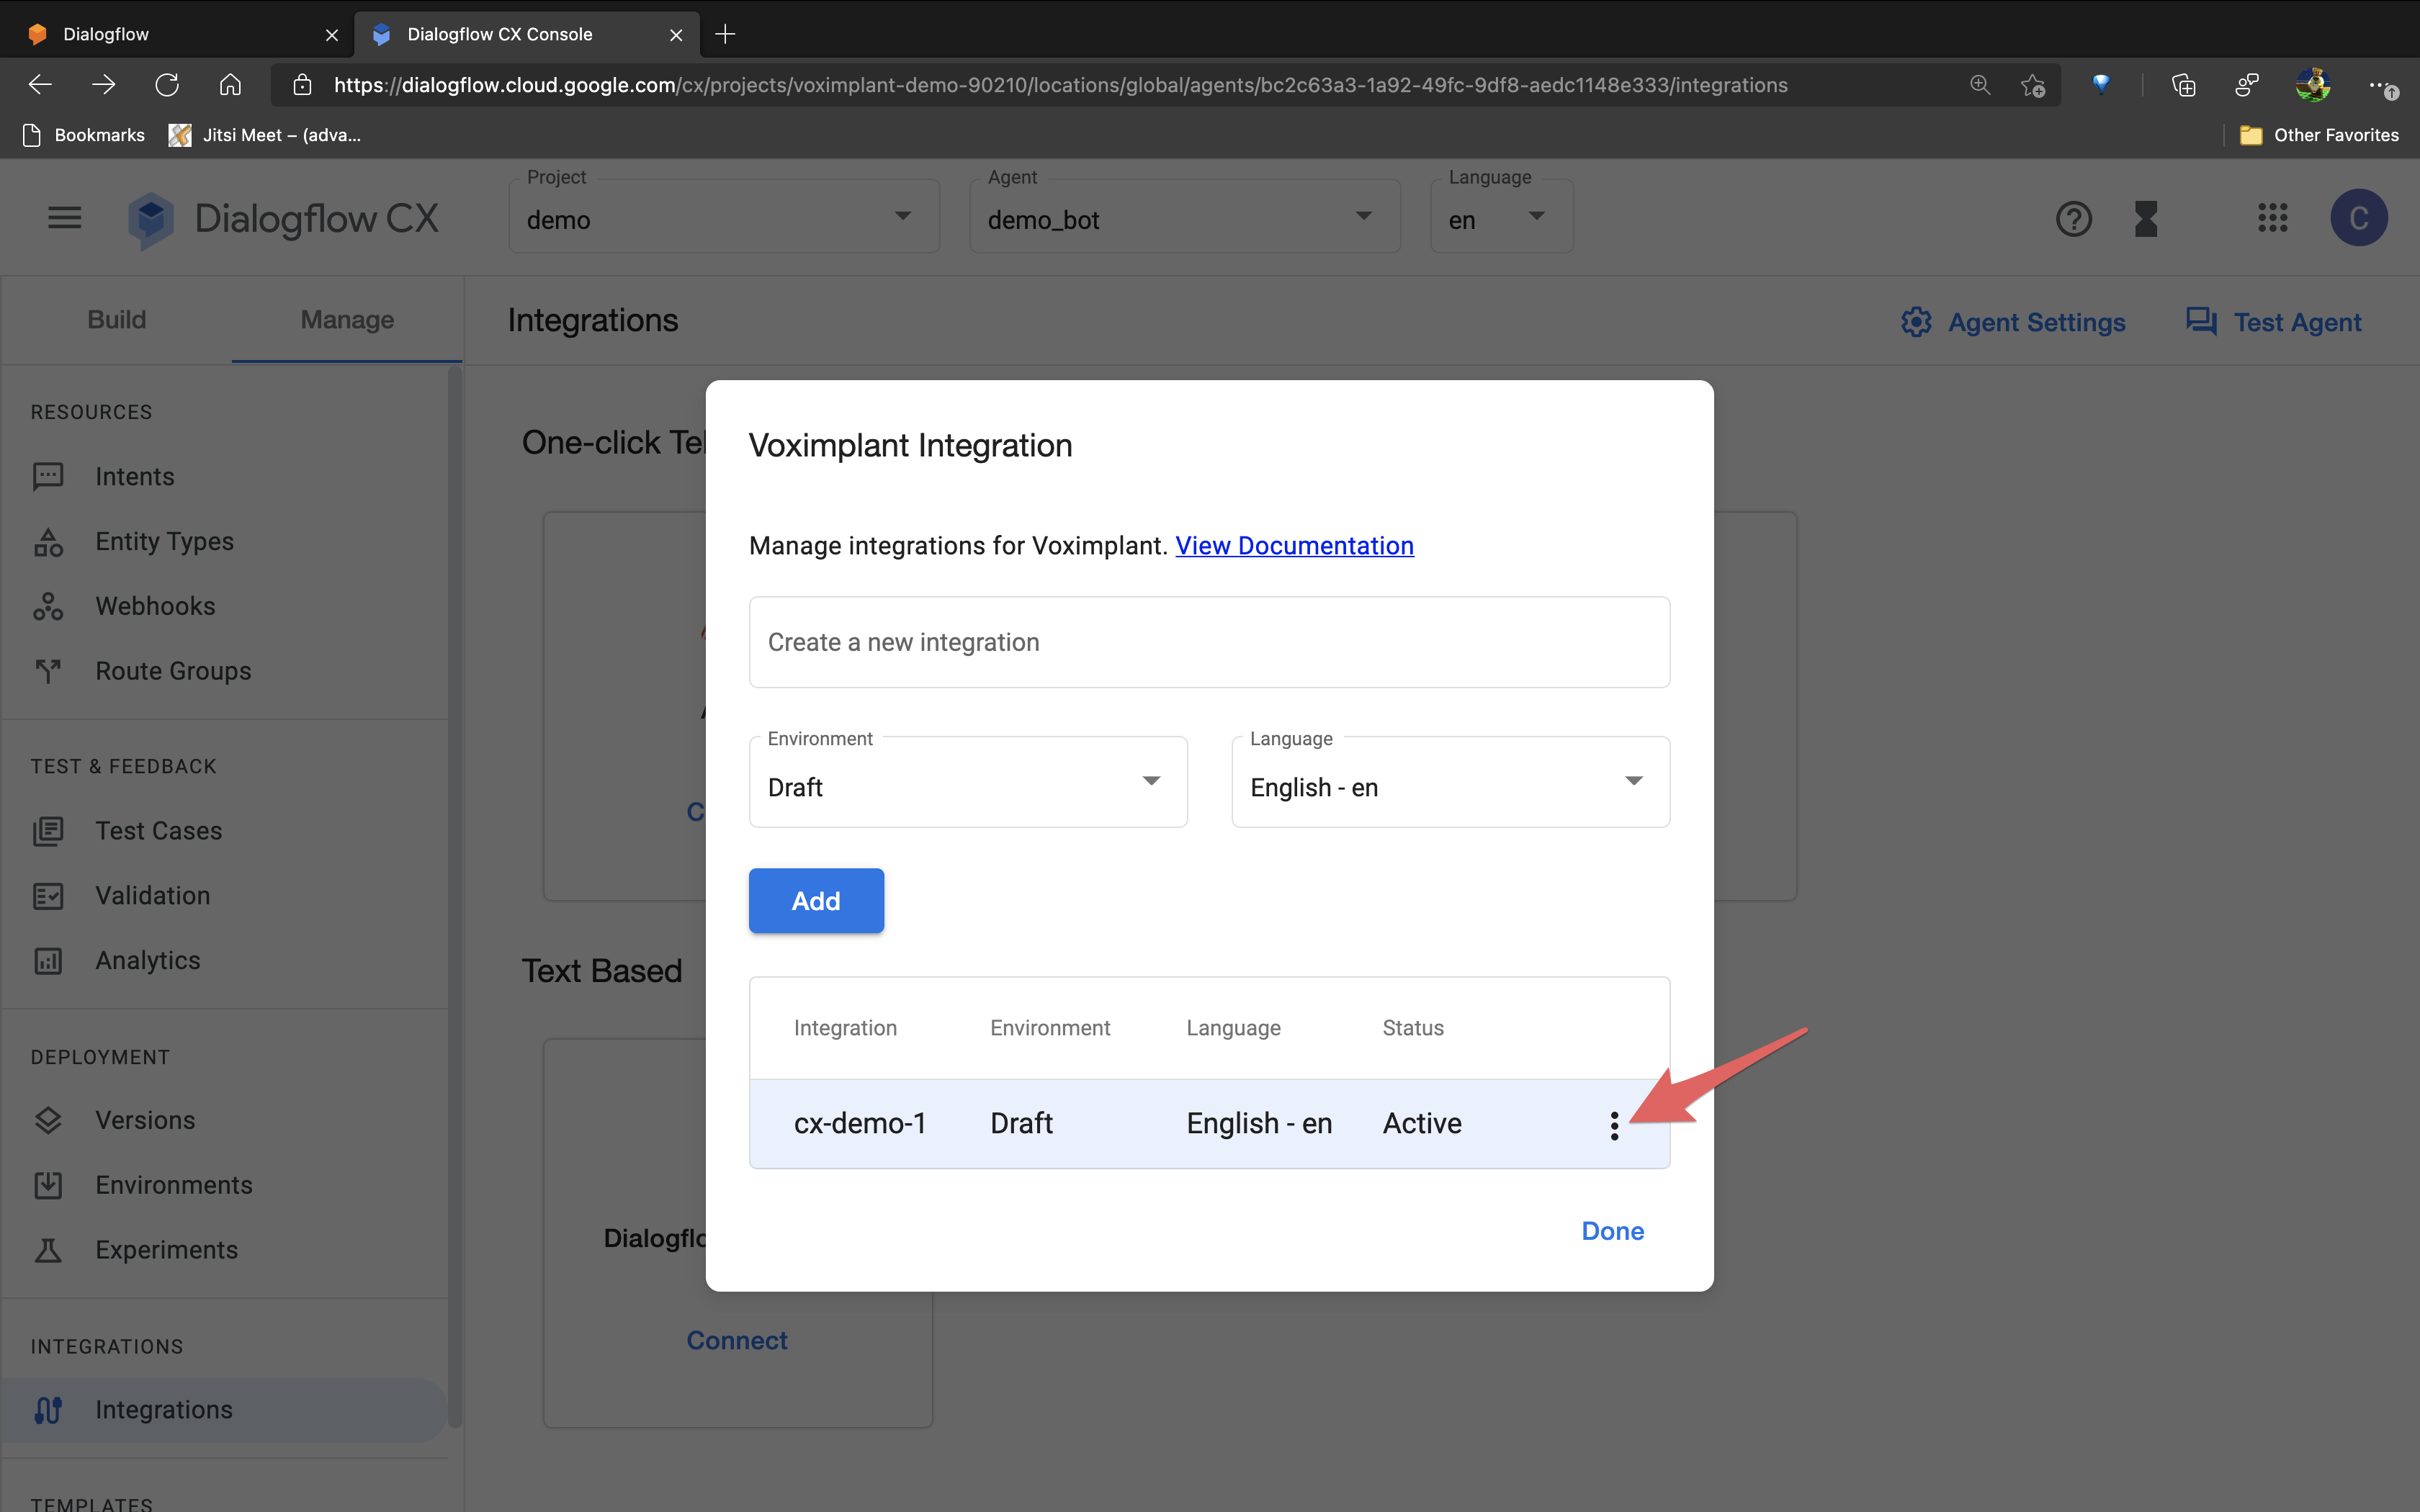Click the Analytics icon
The image size is (2420, 1512).
(48, 961)
